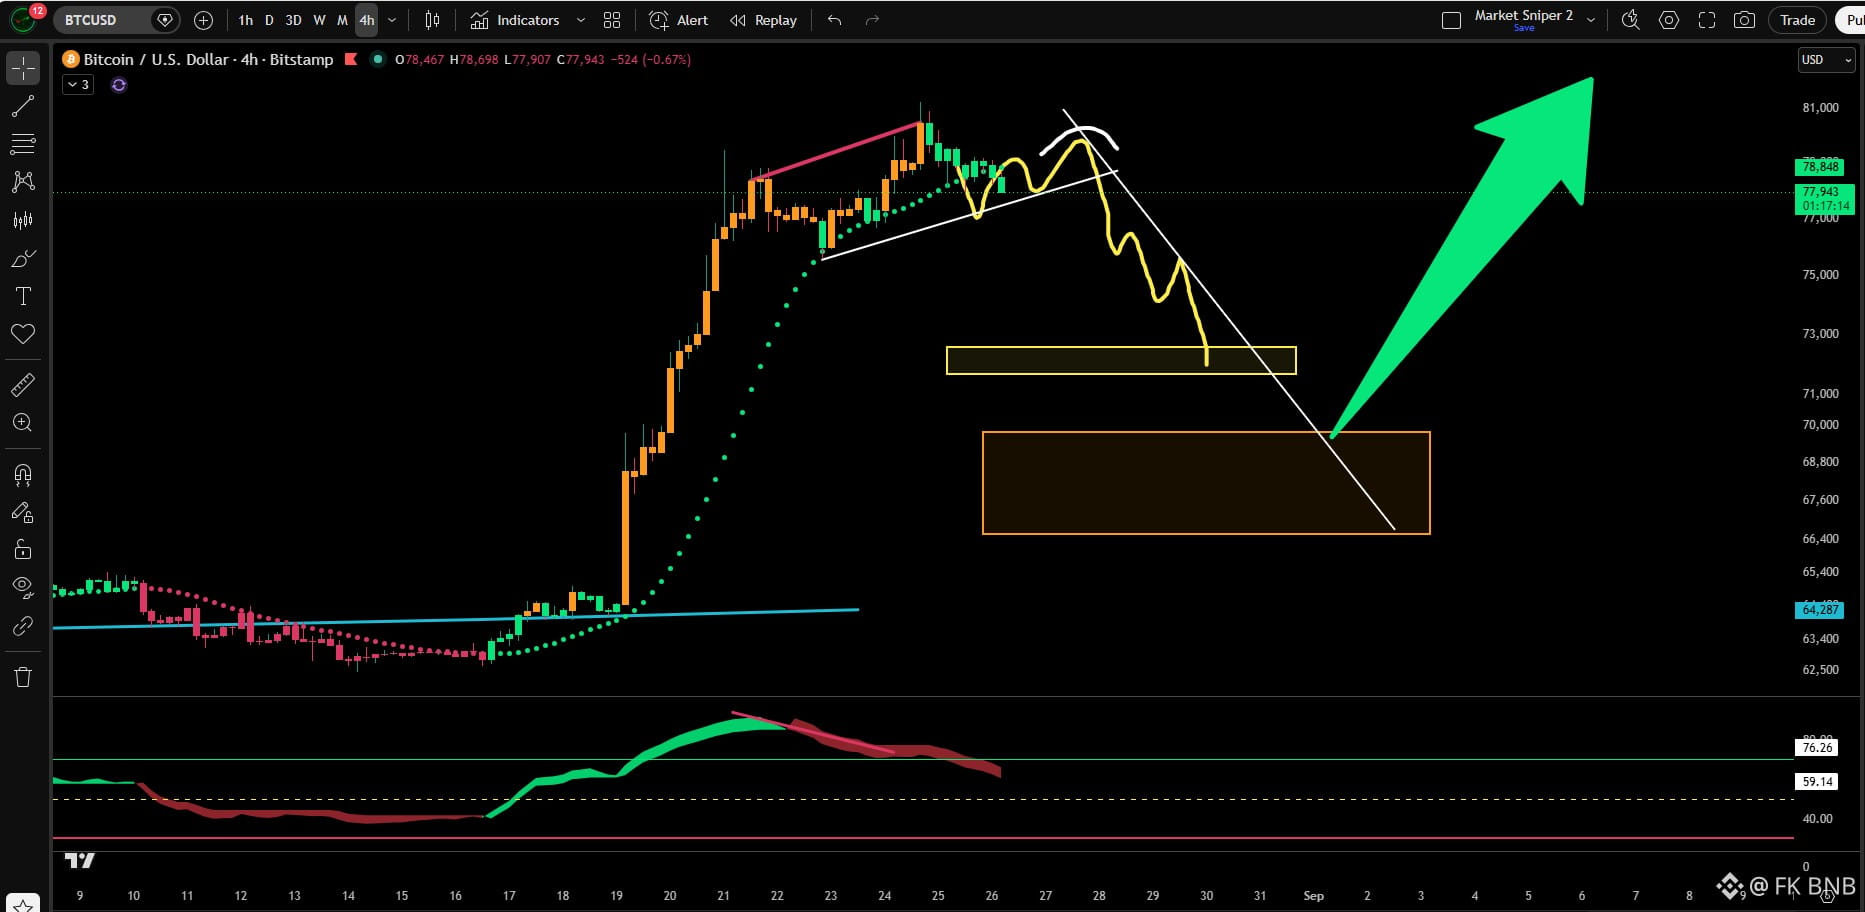Take a chart snapshot with camera icon
The width and height of the screenshot is (1865, 912).
(1744, 20)
